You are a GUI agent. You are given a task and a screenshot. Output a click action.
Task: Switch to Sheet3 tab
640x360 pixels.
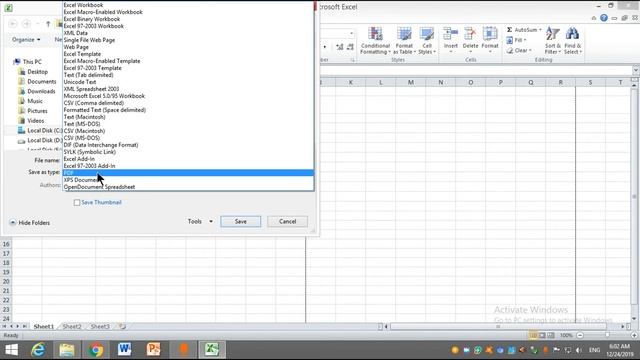pos(100,327)
